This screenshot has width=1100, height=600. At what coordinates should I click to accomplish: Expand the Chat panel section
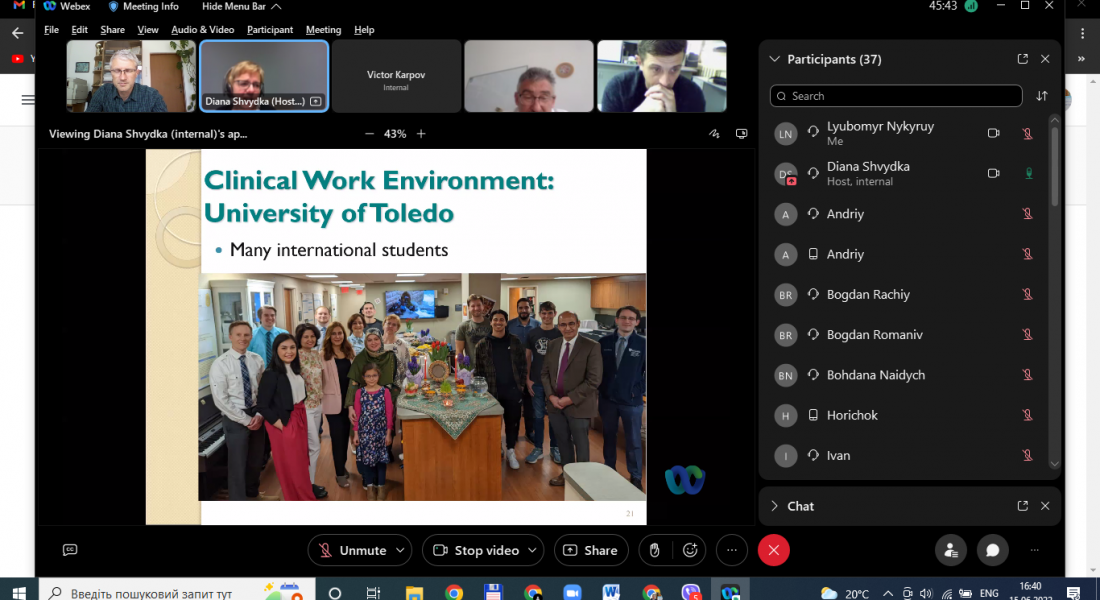774,506
